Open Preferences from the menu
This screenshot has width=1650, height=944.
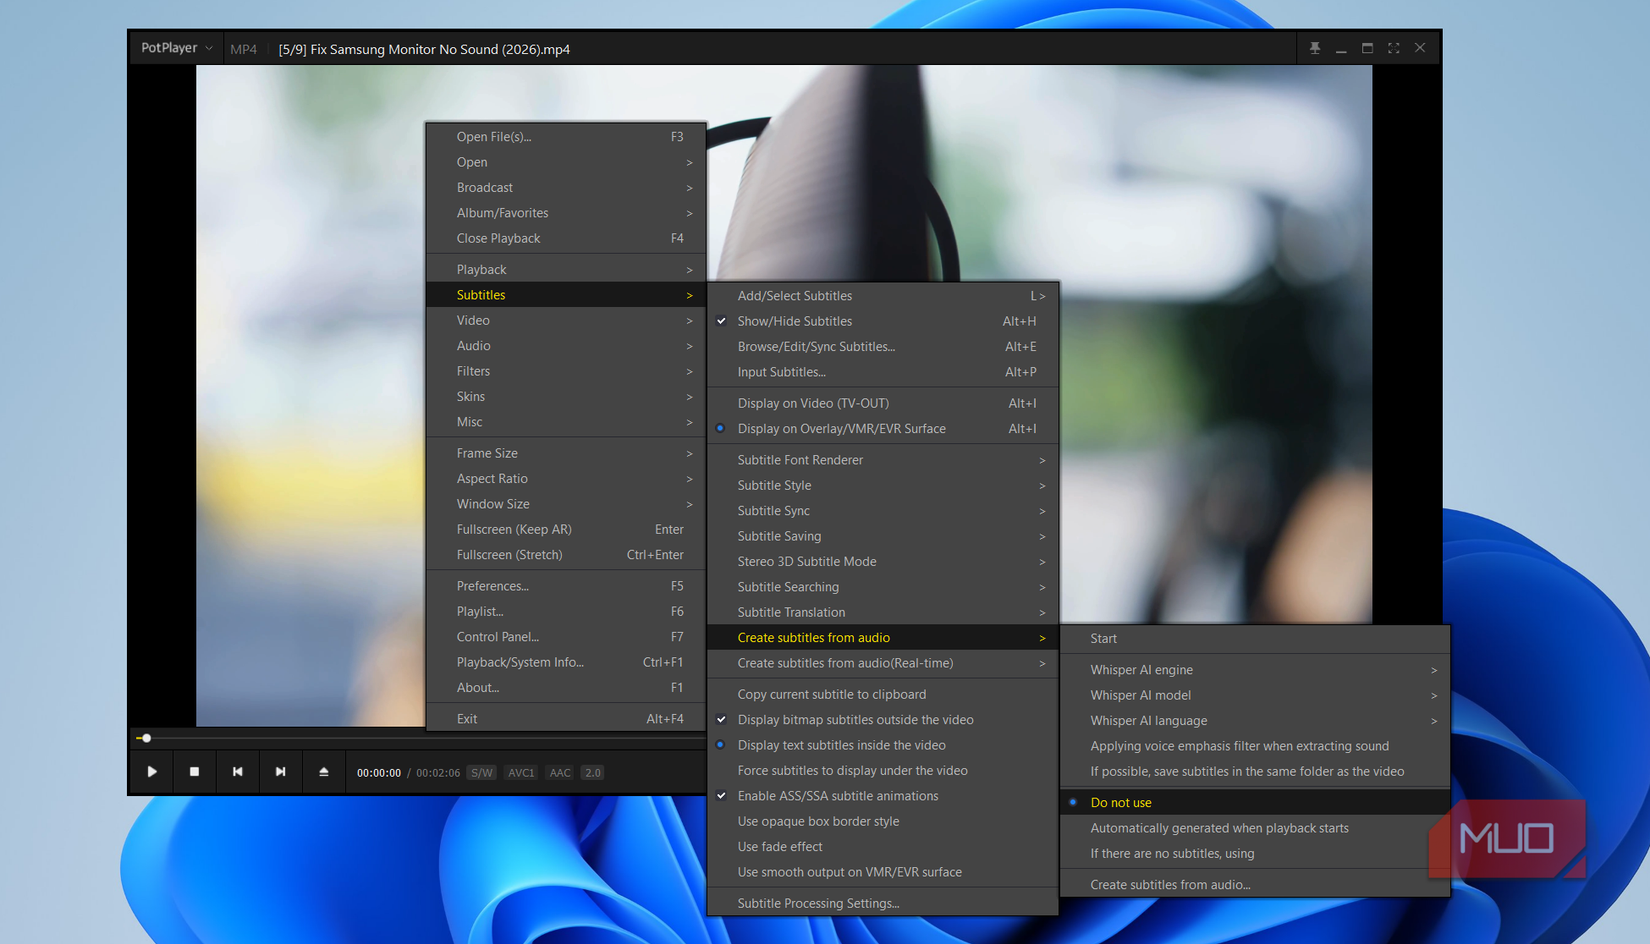pos(493,585)
